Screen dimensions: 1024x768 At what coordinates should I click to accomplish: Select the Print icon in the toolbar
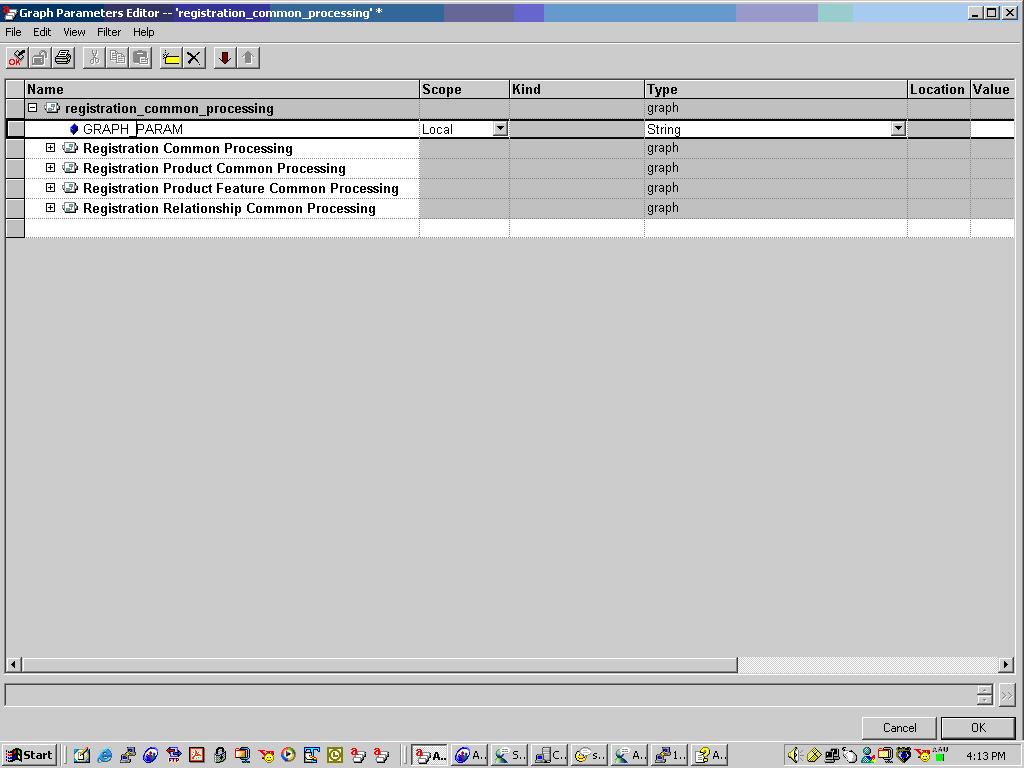[61, 57]
